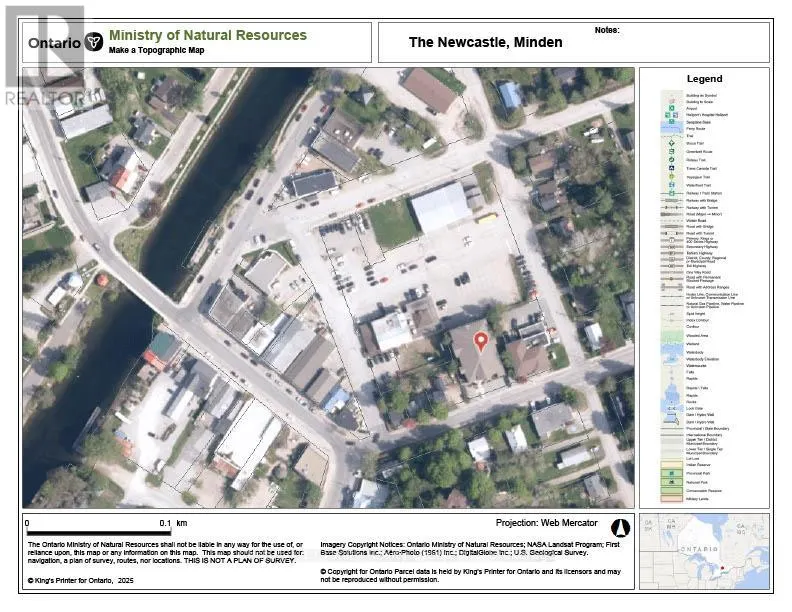Click the Ontario inset locator map
This screenshot has height=612, width=792.
704,550
